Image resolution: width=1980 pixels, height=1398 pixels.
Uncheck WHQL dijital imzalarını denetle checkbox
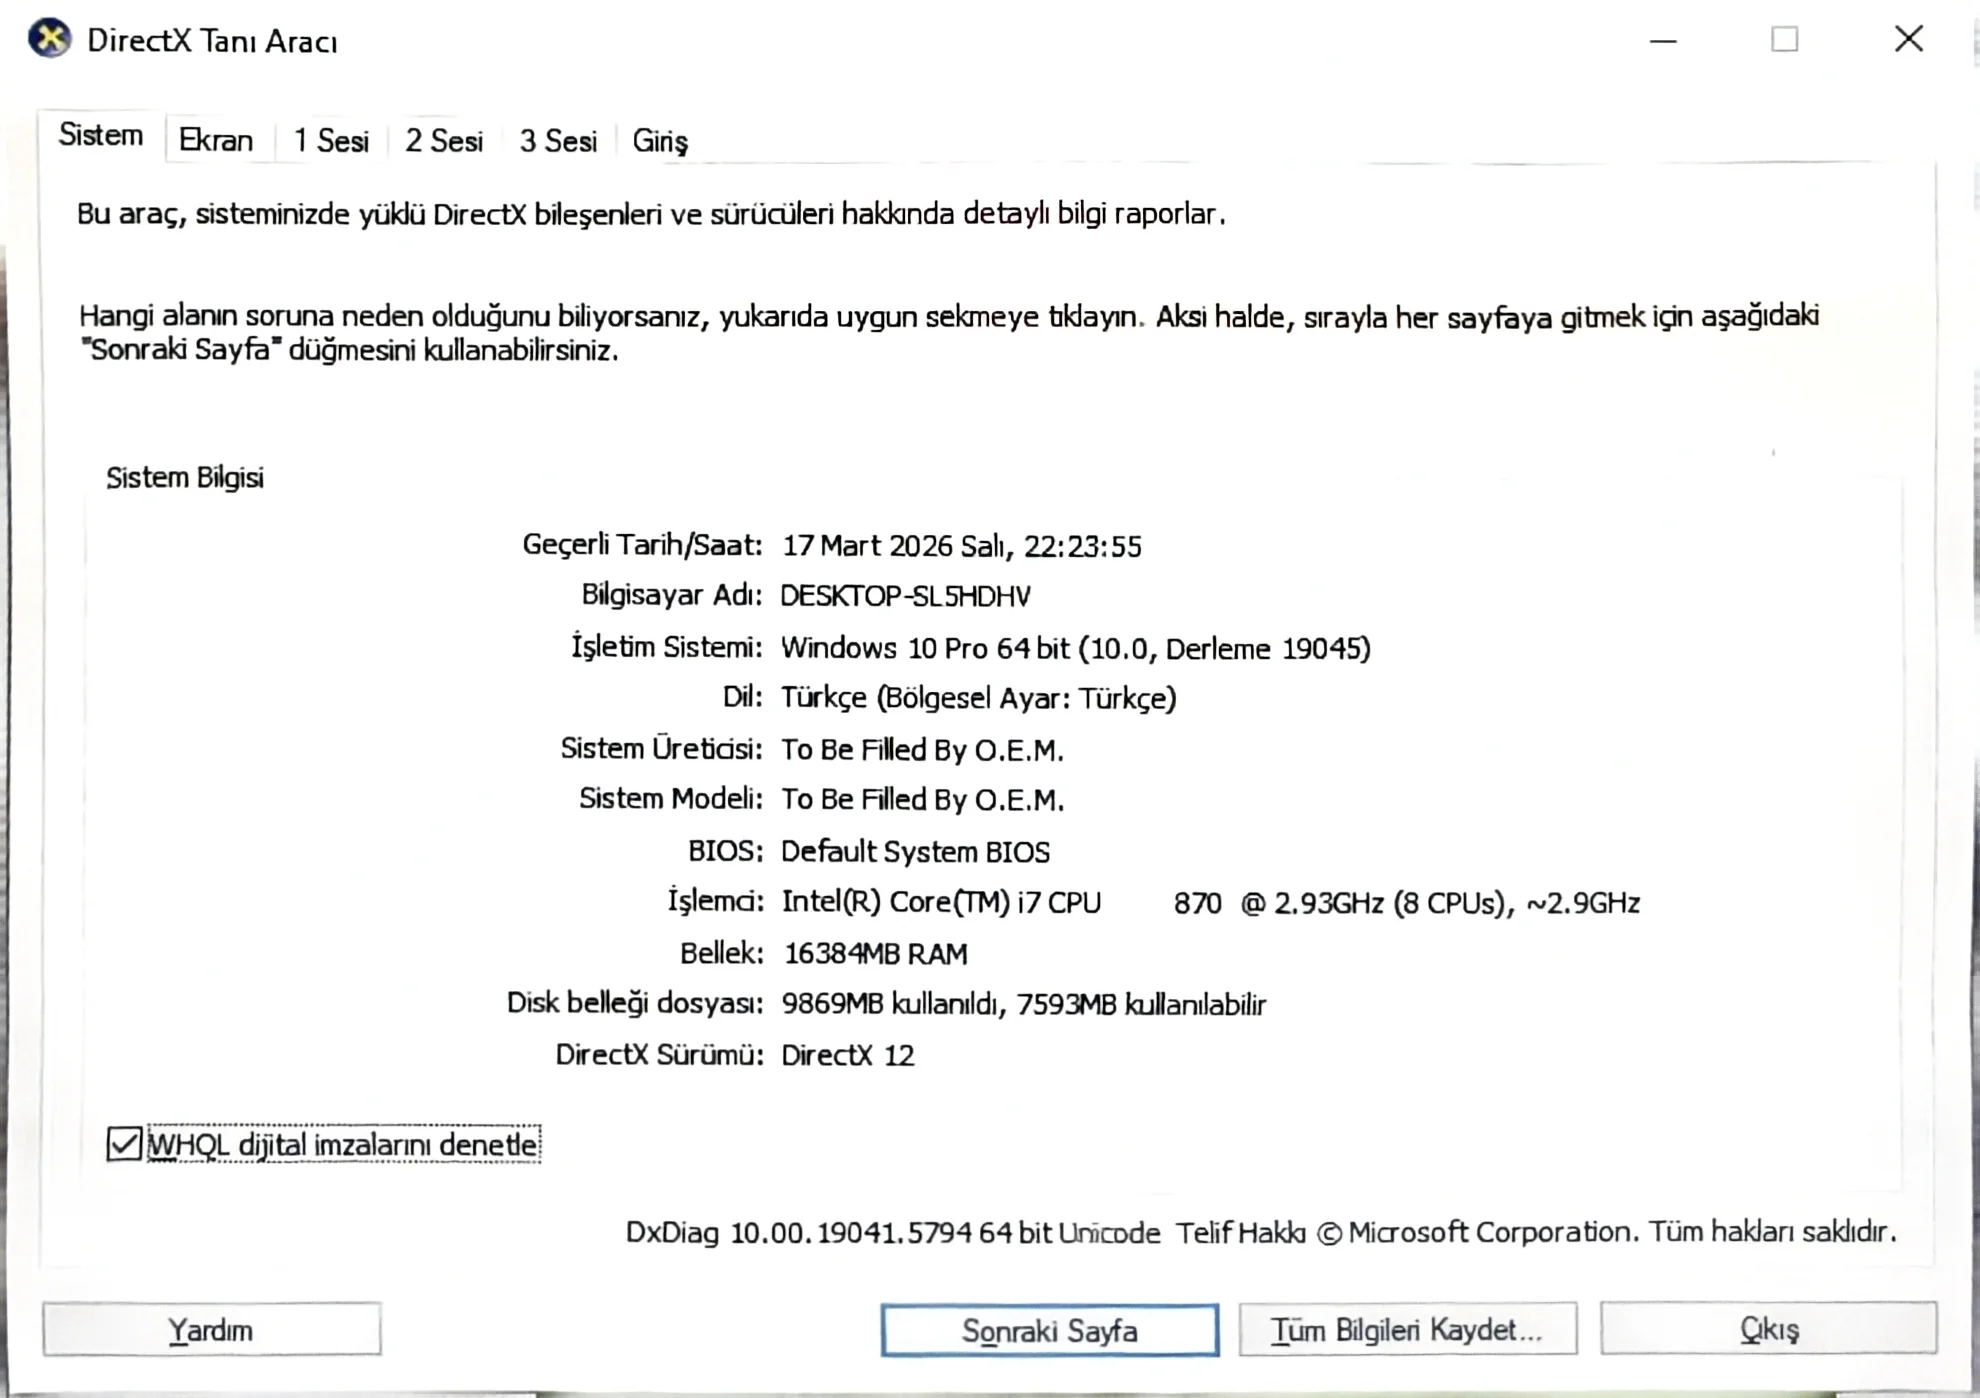pyautogui.click(x=124, y=1144)
